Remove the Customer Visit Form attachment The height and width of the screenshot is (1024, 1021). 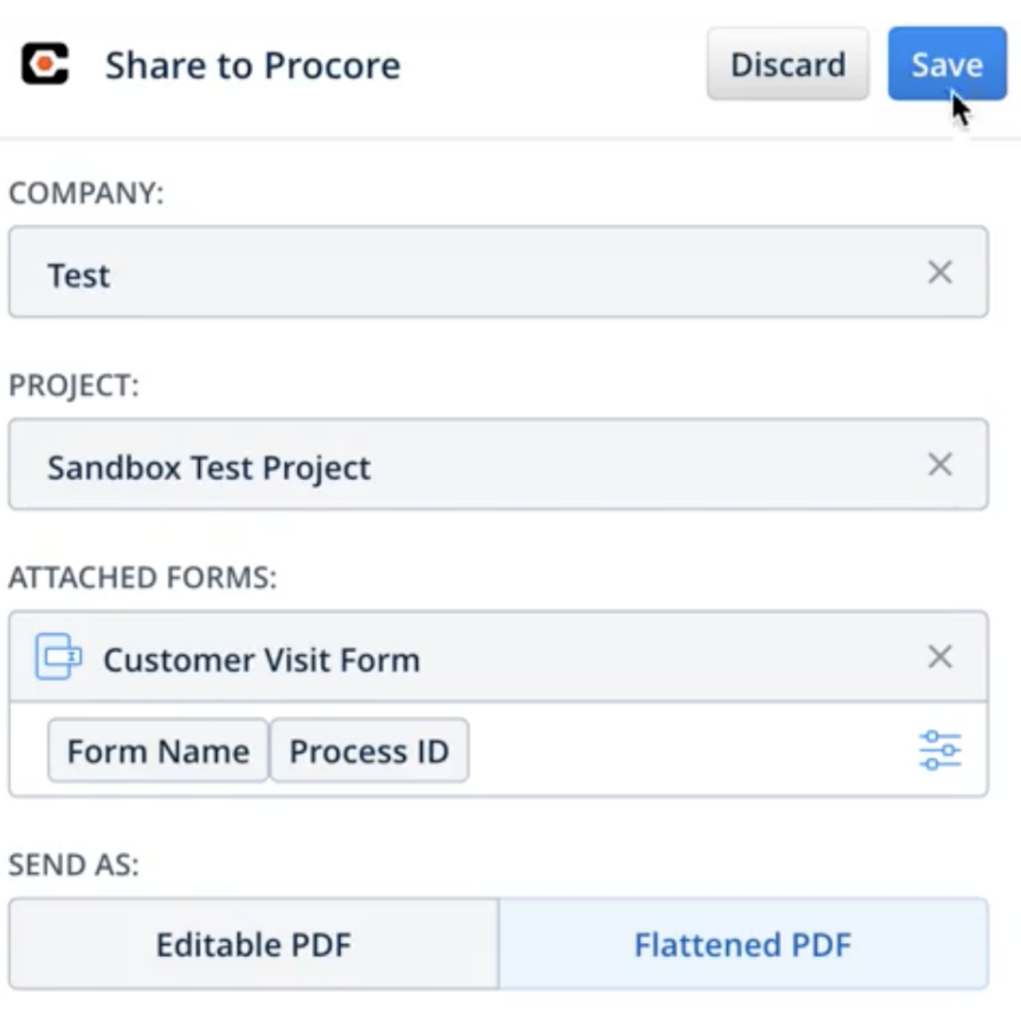point(939,657)
